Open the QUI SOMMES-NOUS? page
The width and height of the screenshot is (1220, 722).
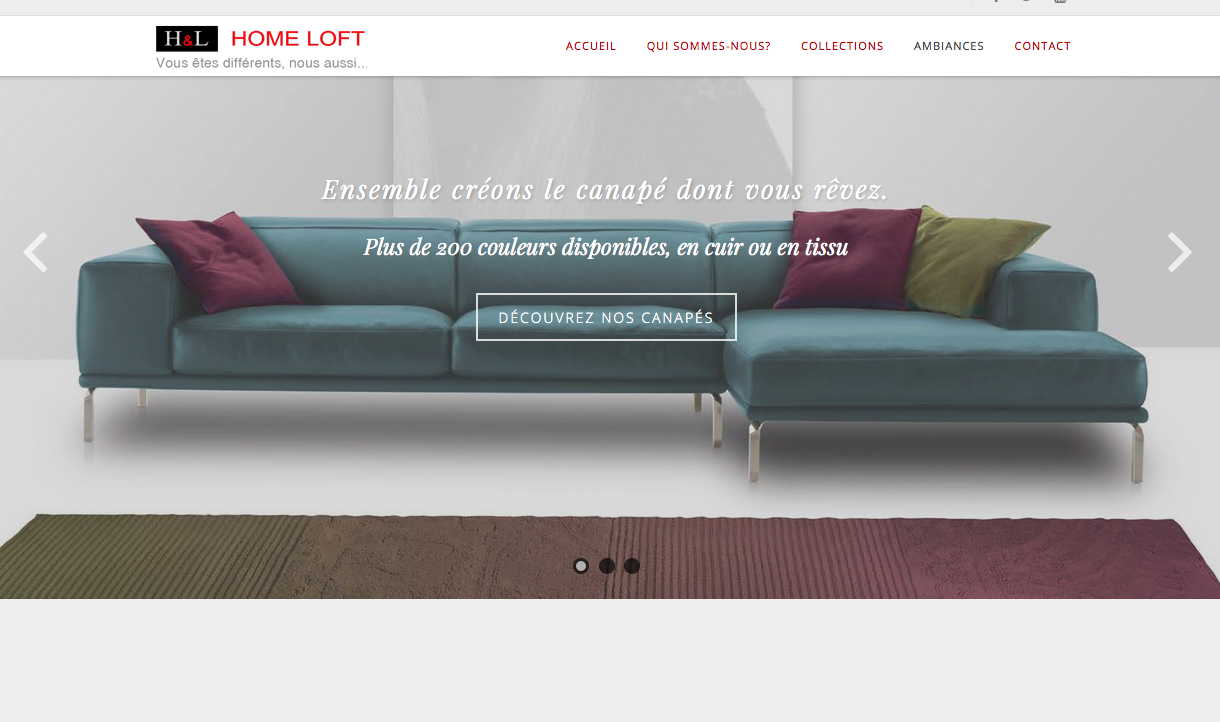tap(709, 46)
